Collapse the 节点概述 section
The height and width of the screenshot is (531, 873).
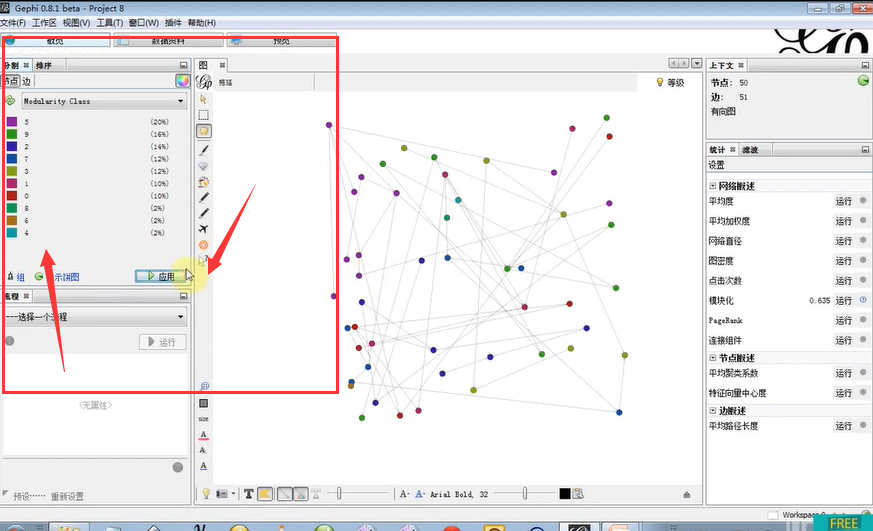pos(713,358)
